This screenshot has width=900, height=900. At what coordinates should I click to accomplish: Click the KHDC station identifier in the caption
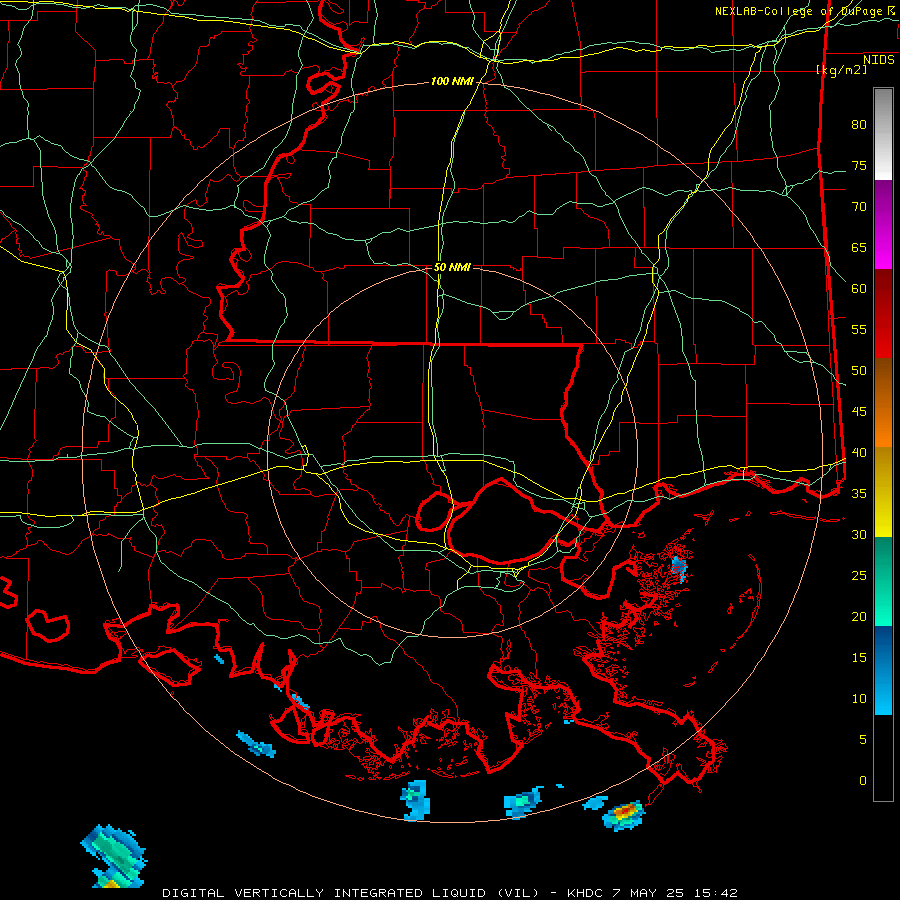pos(585,893)
